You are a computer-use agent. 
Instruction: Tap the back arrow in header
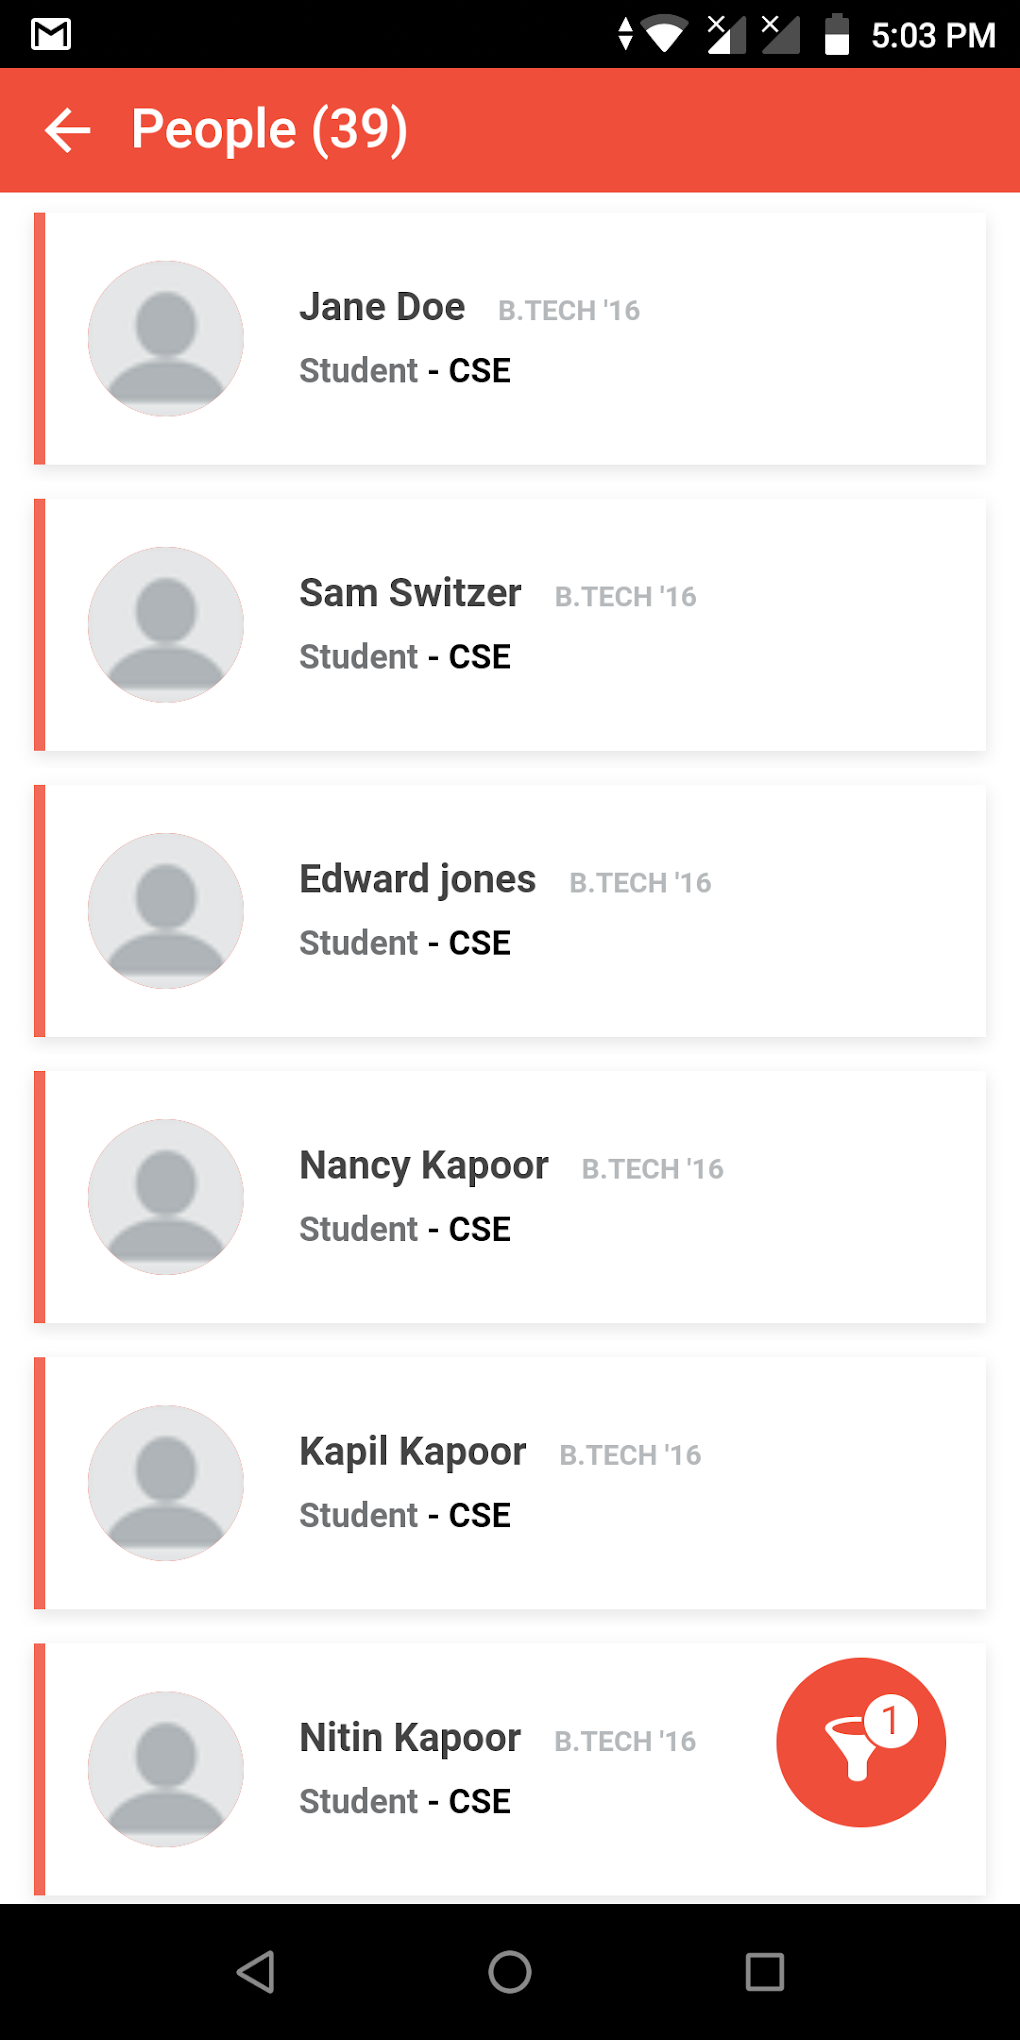(68, 130)
